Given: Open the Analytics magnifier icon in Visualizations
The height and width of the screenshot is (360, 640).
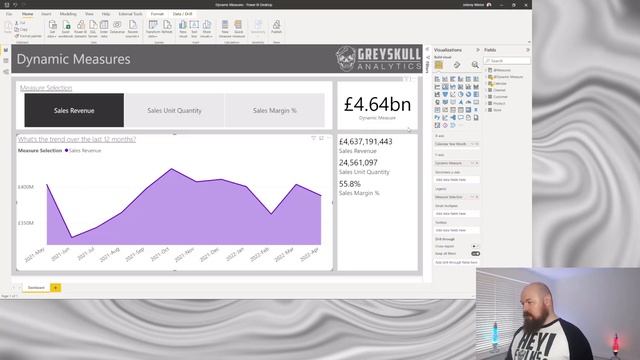Looking at the screenshot, I should tap(475, 65).
